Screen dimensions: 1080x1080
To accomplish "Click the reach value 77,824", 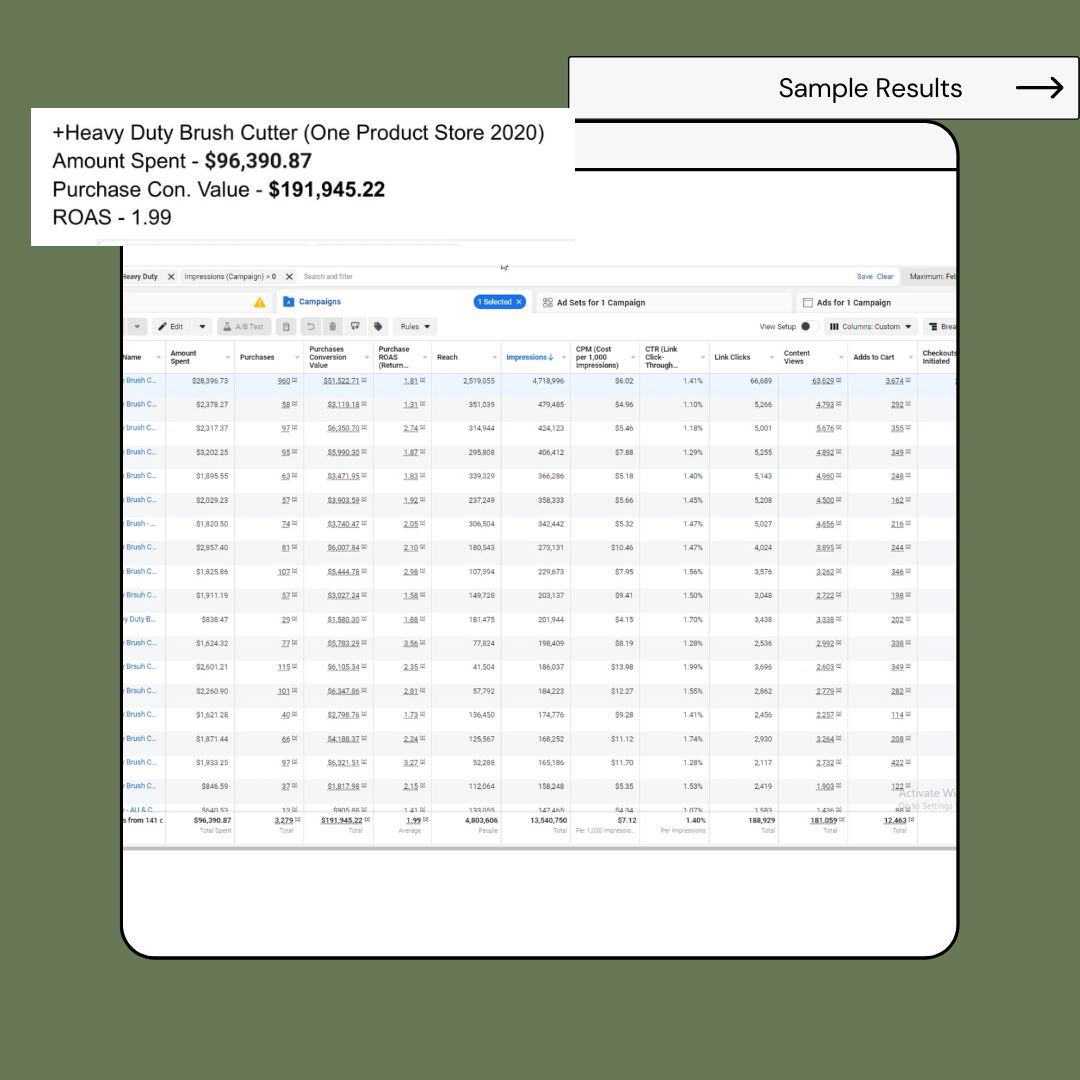I will (483, 643).
